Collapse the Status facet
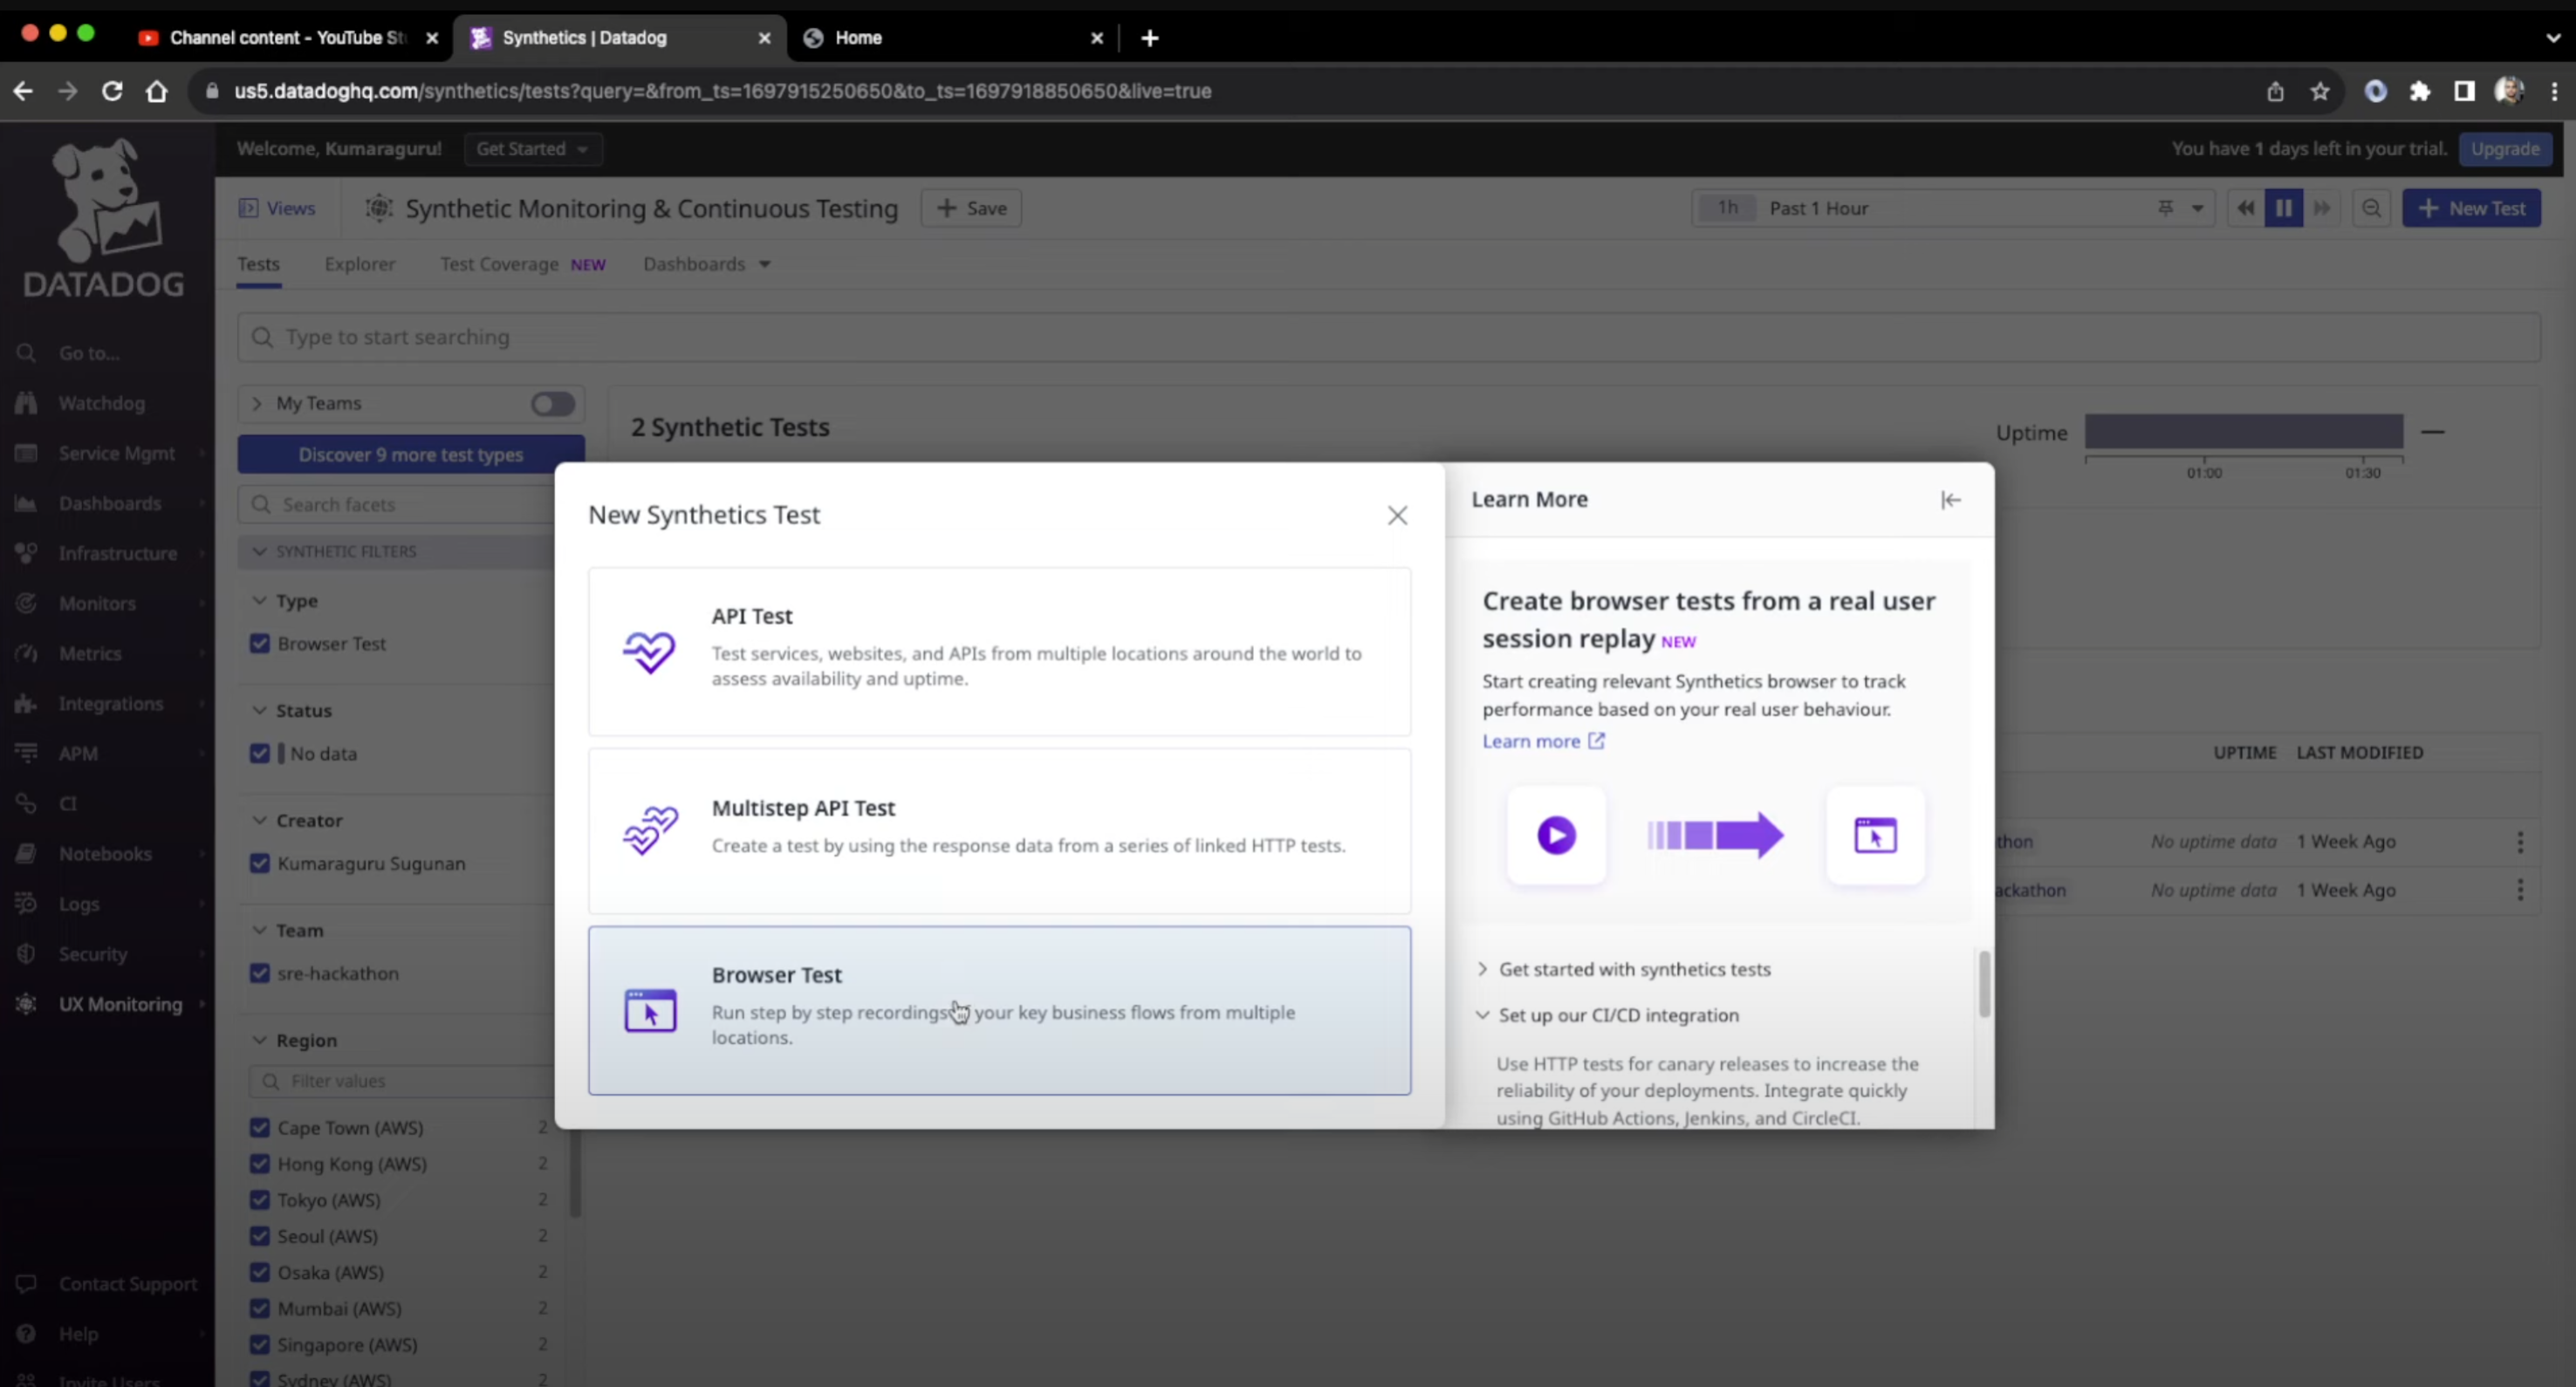Image resolution: width=2576 pixels, height=1387 pixels. click(x=260, y=710)
